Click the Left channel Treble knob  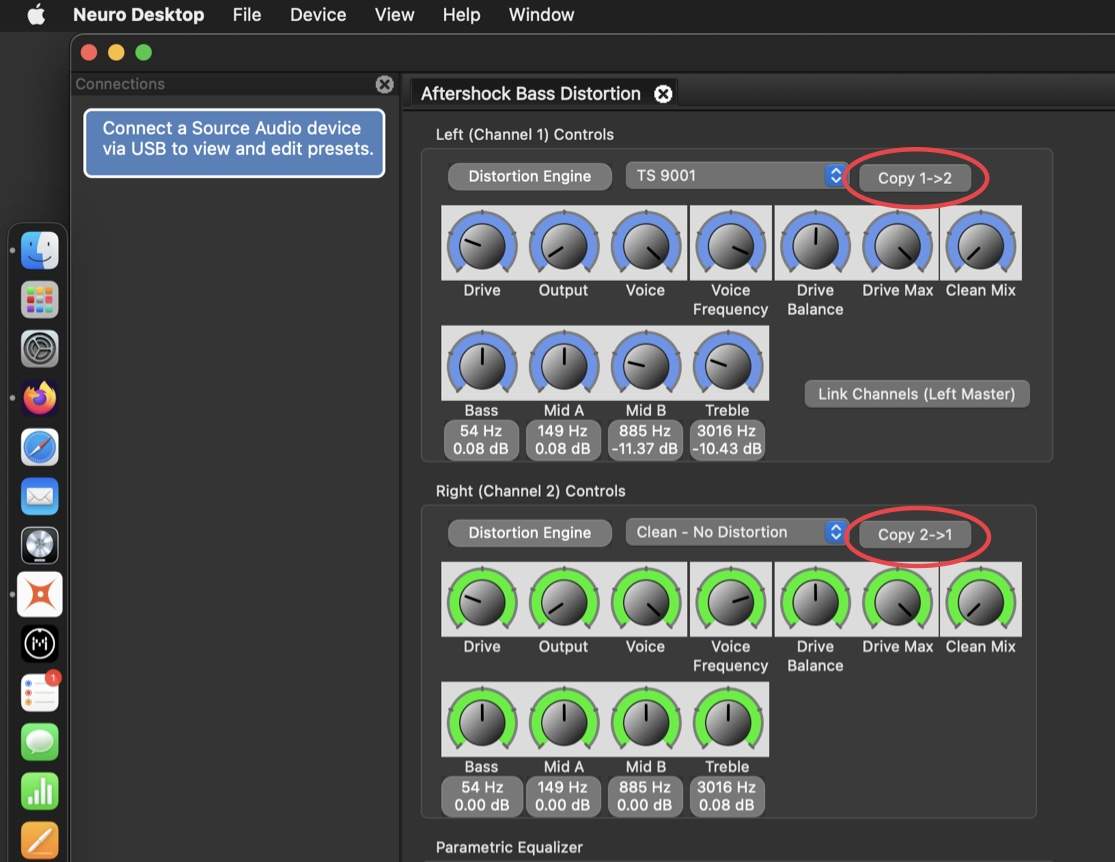click(727, 364)
